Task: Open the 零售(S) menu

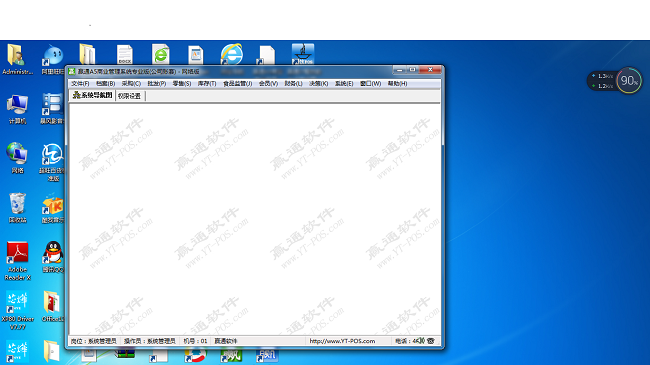Action: [x=182, y=83]
